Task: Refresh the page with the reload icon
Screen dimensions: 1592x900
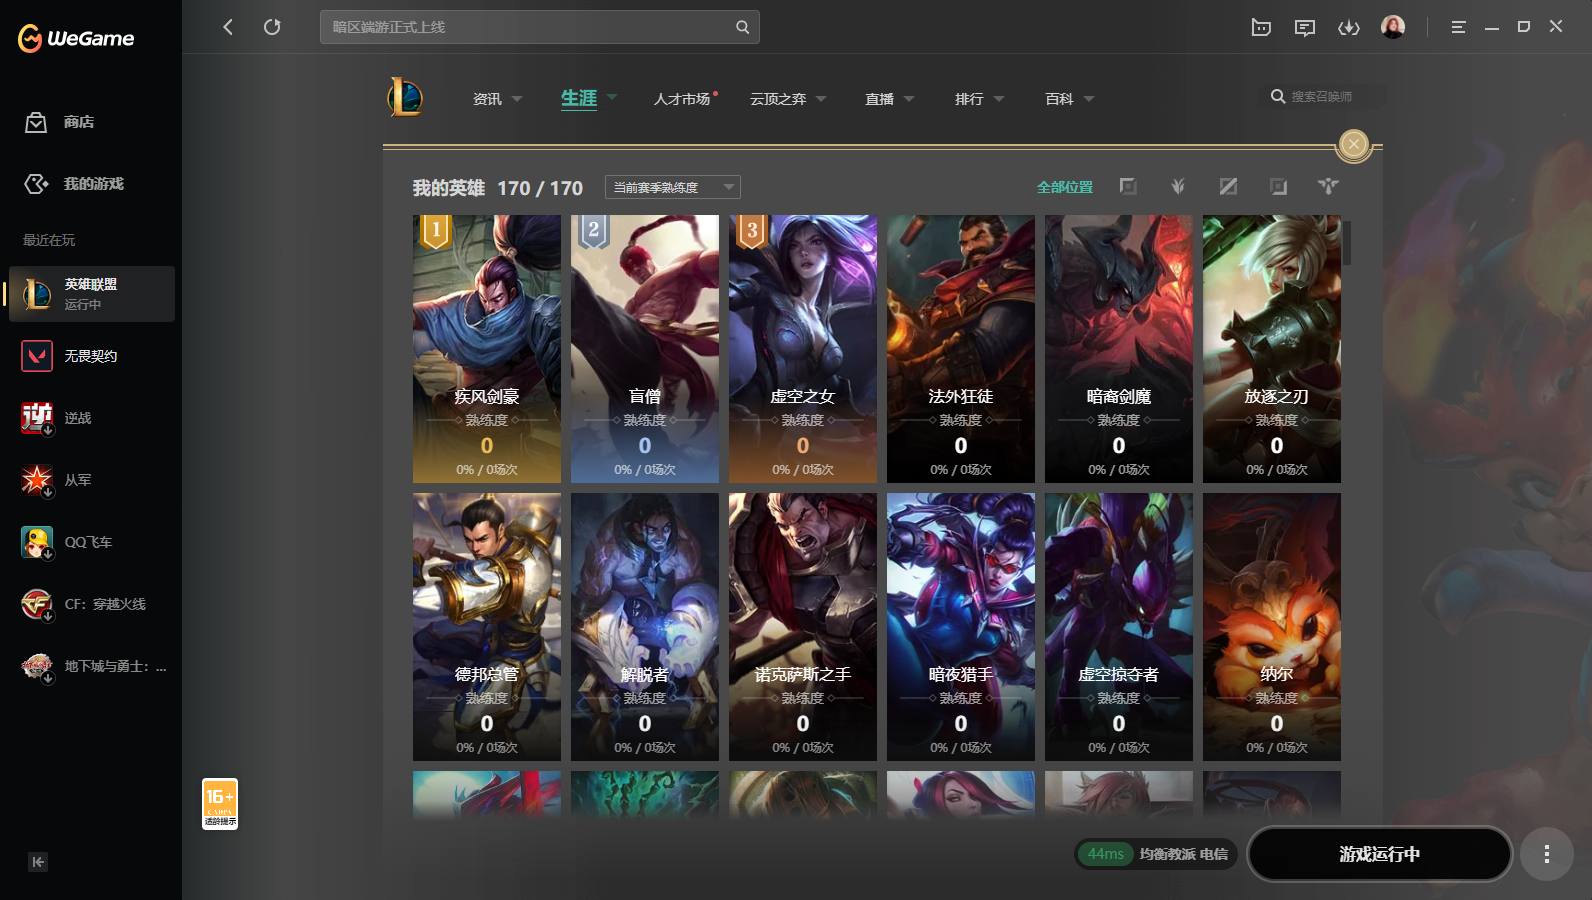Action: point(272,27)
